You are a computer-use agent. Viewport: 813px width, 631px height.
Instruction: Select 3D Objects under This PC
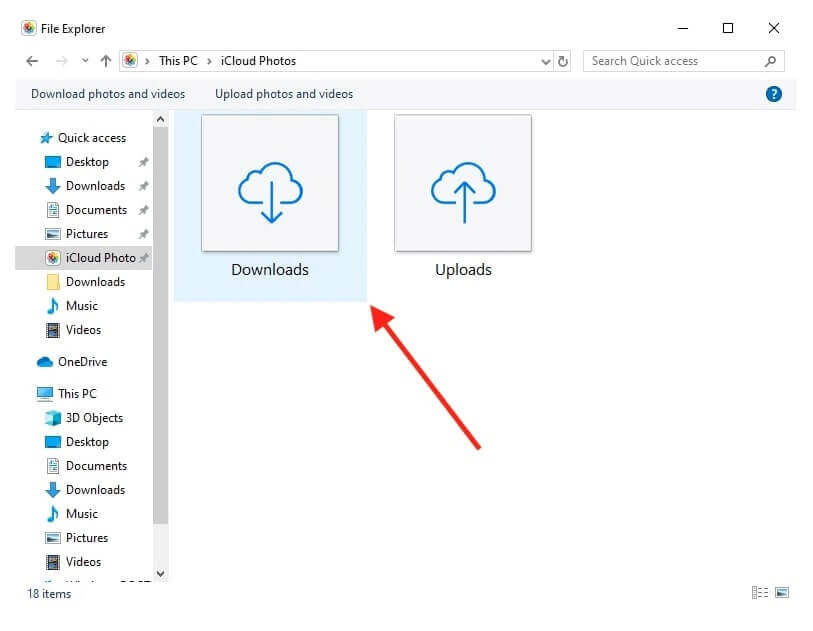pyautogui.click(x=94, y=418)
